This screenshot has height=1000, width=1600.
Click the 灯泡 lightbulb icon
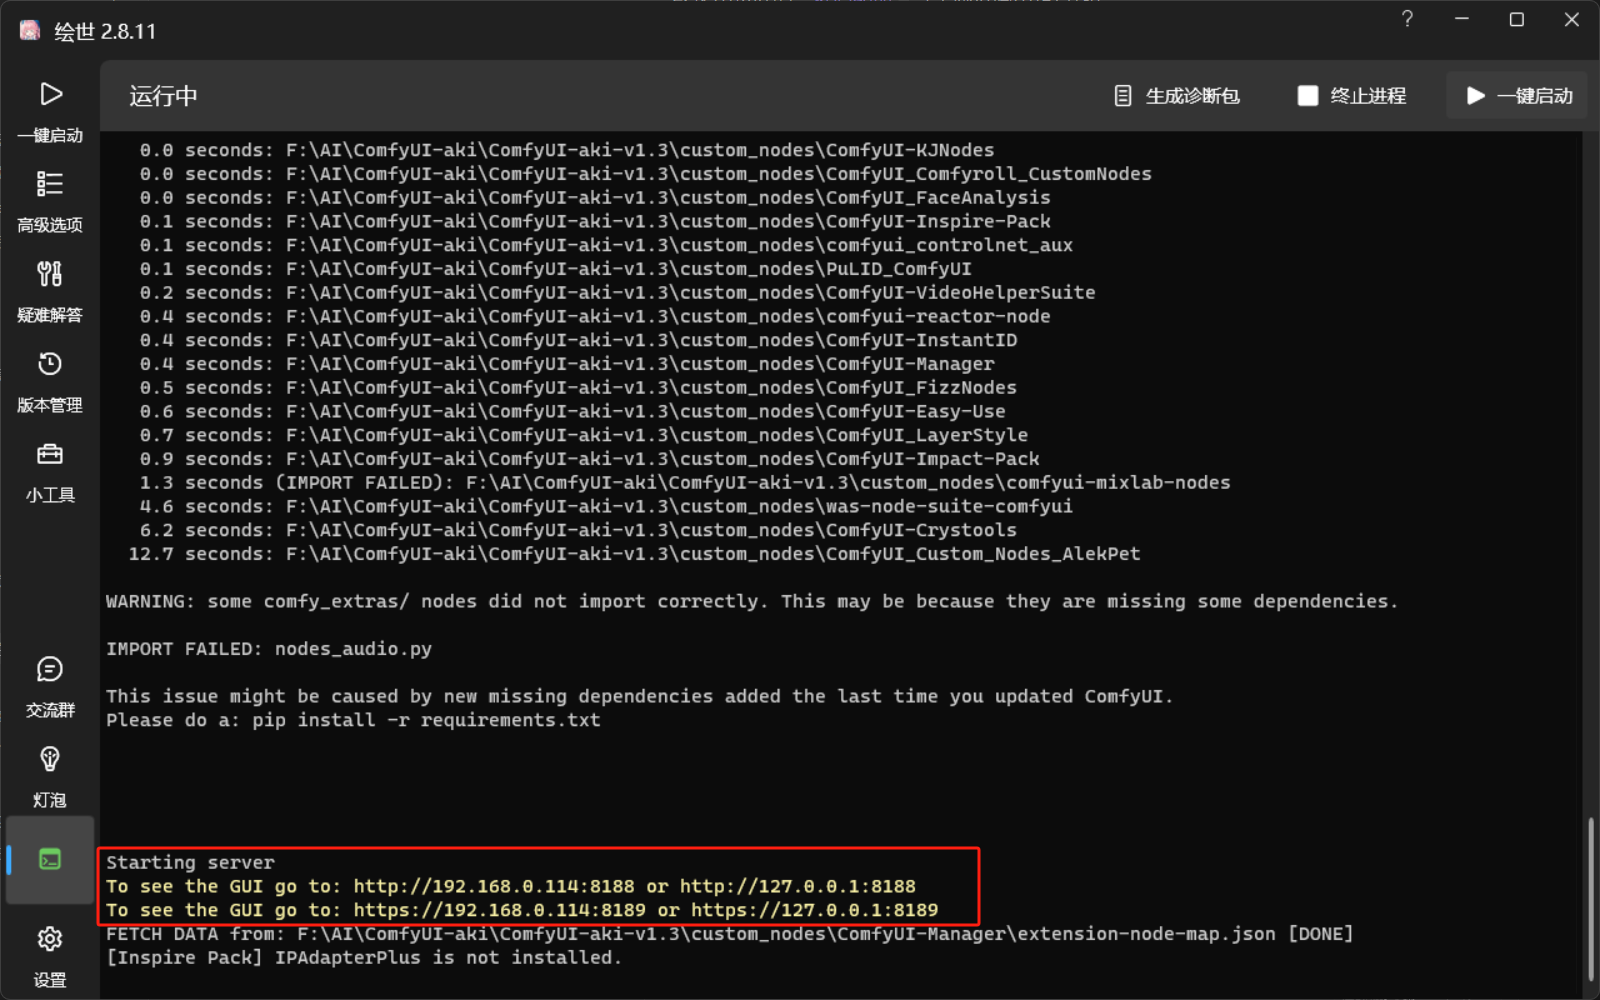pos(50,760)
